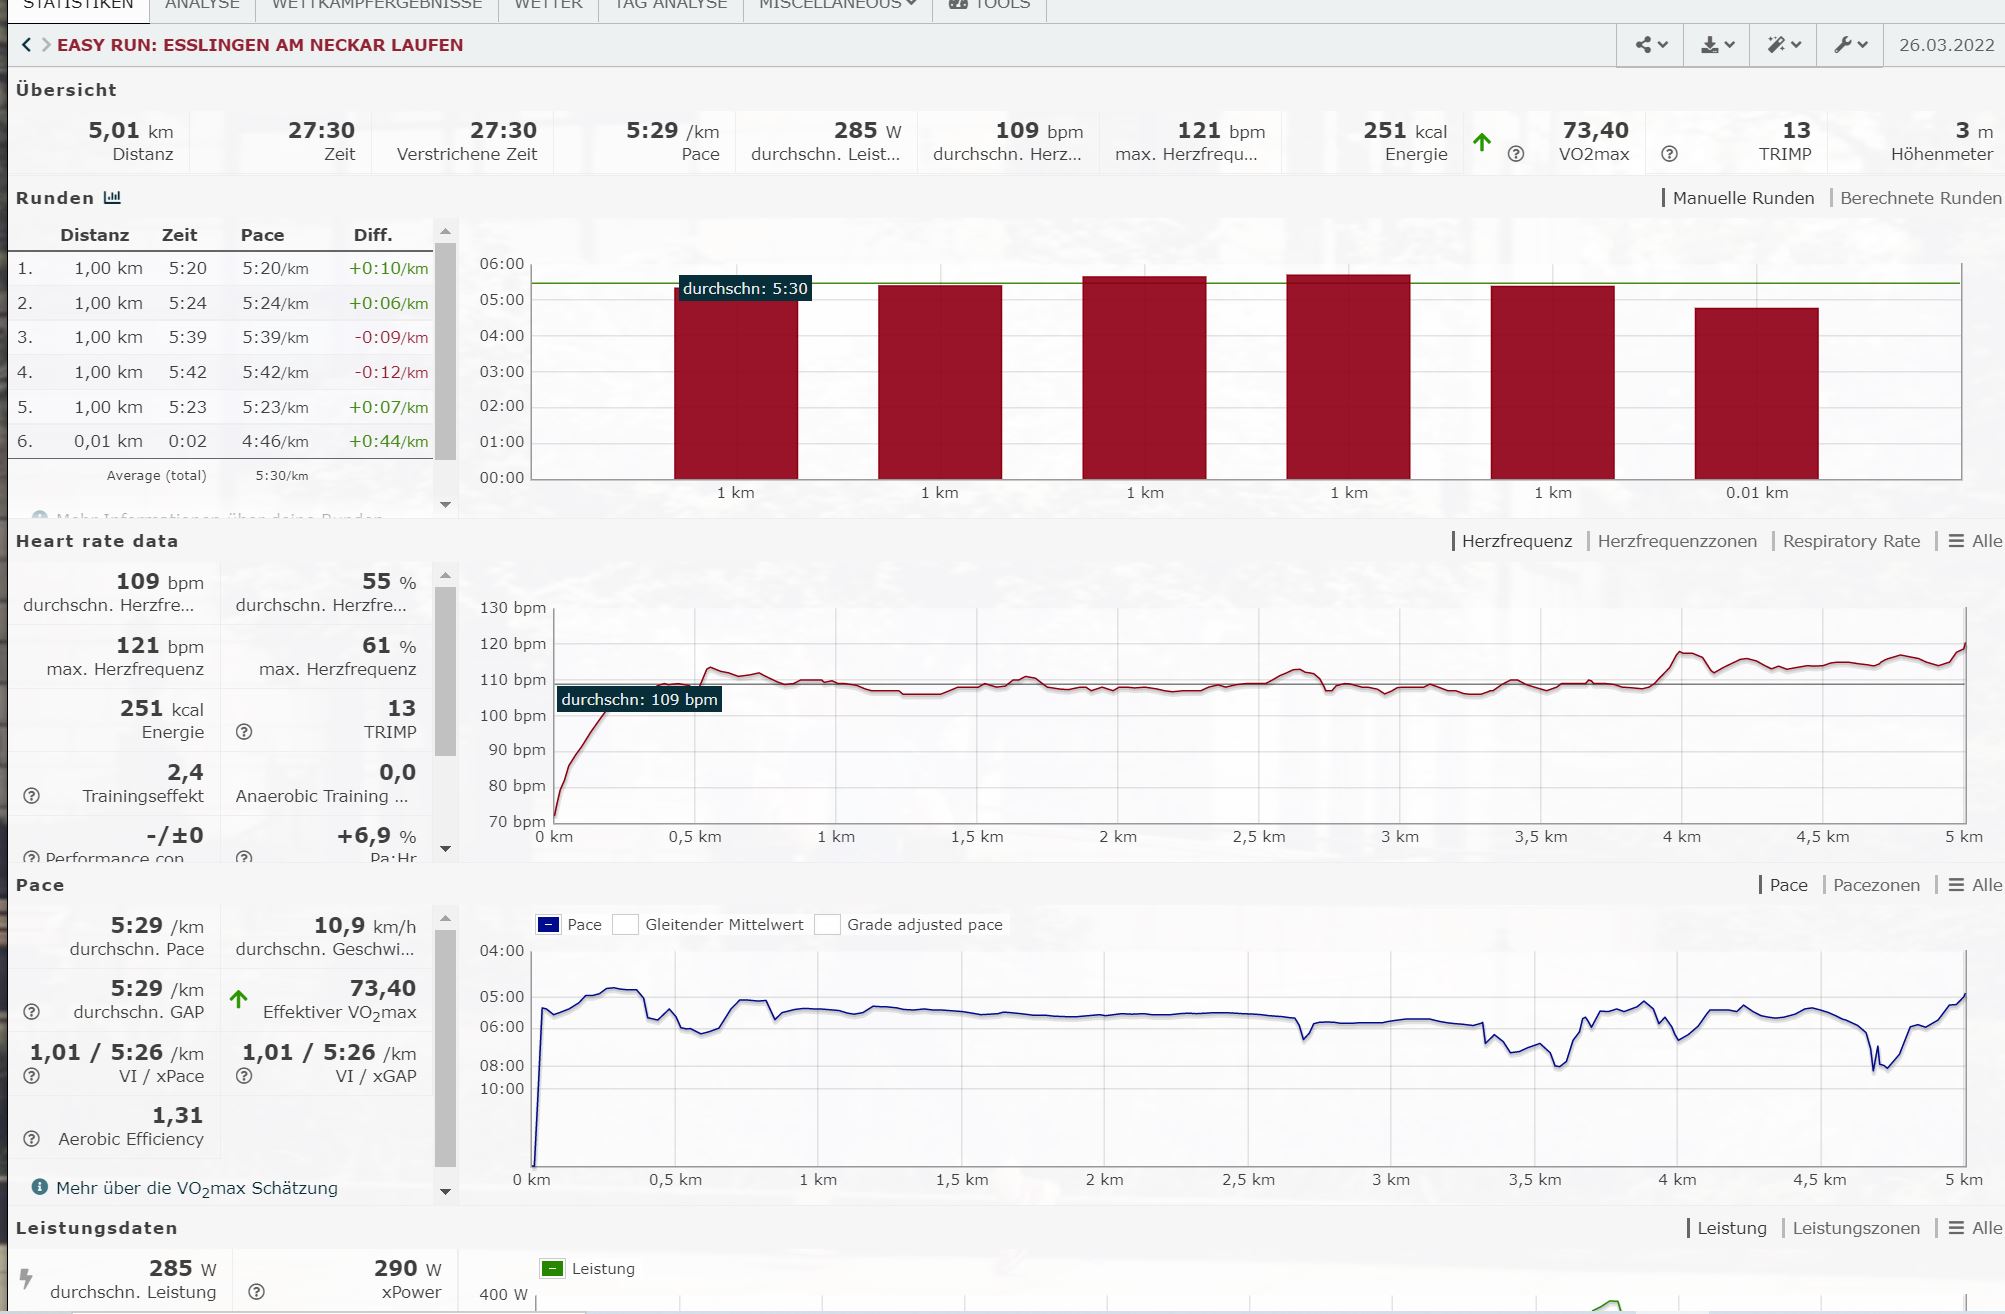Open the download/export dropdown

[x=1717, y=45]
